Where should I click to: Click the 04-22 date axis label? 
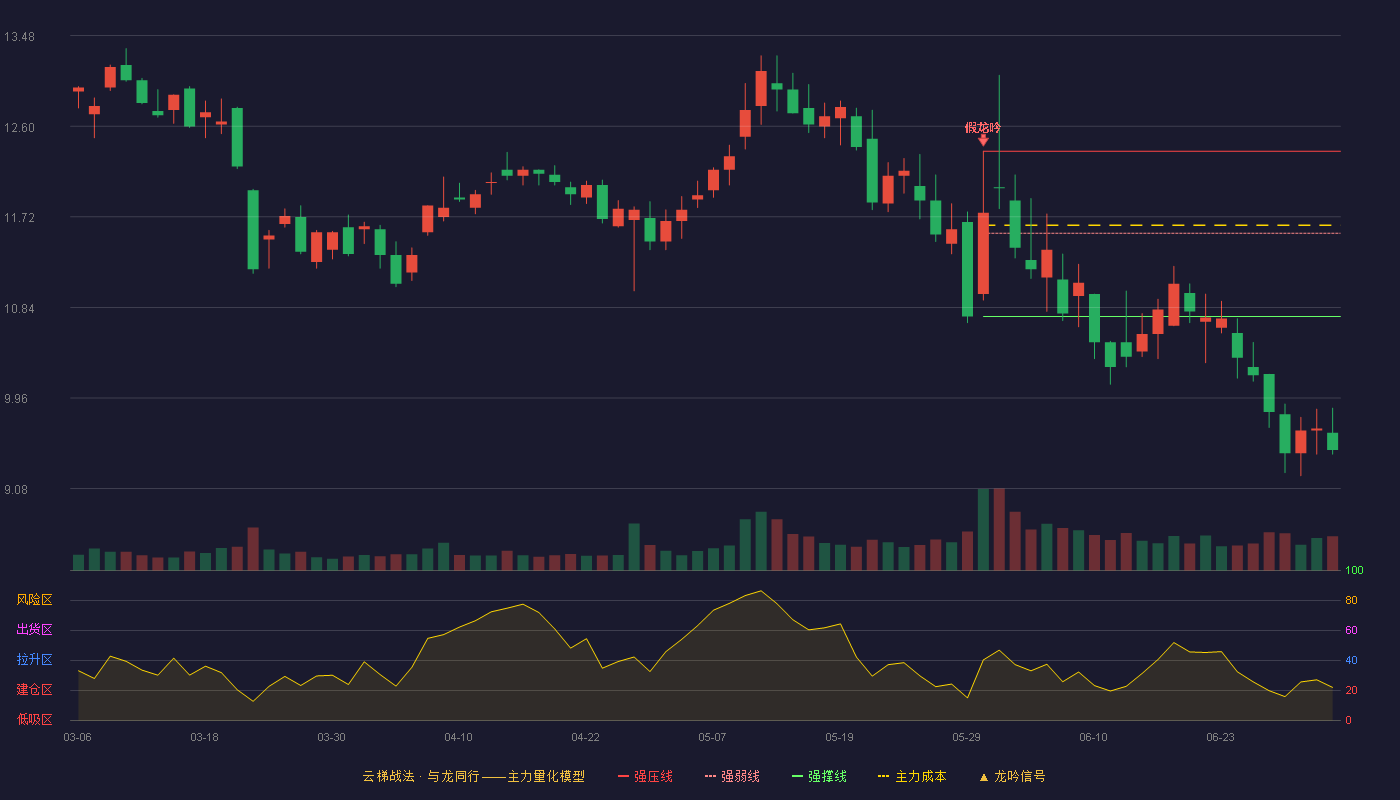[x=585, y=737]
